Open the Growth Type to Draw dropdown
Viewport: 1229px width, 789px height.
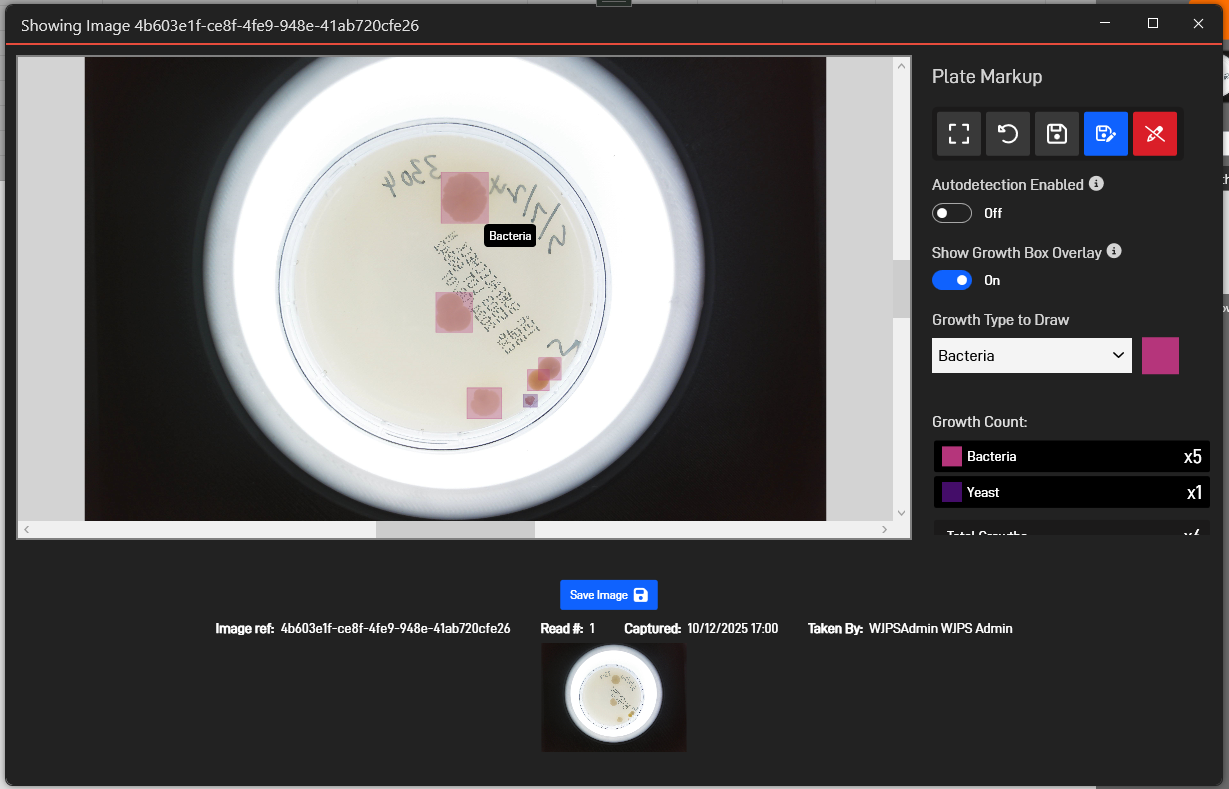pos(1031,355)
